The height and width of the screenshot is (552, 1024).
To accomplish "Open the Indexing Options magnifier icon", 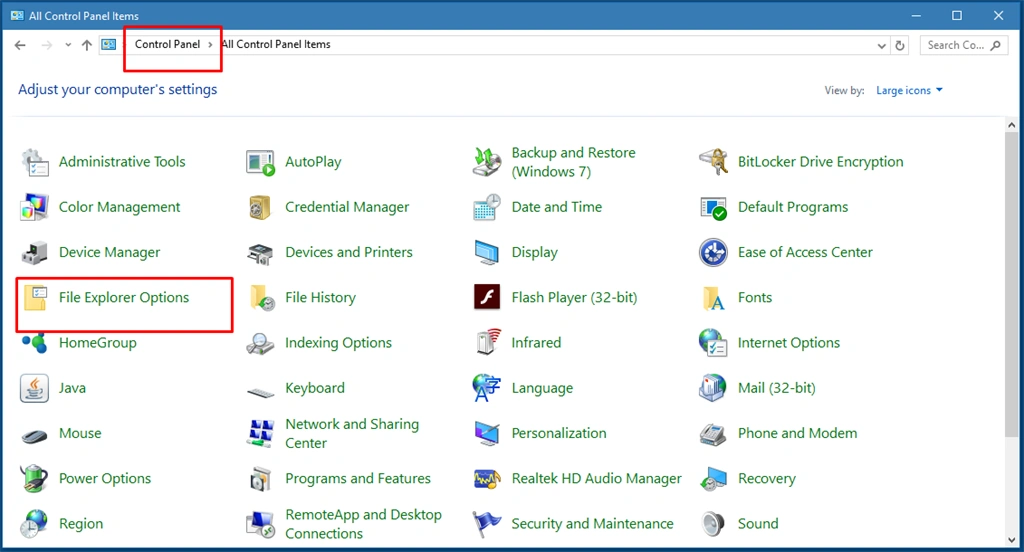I will point(261,343).
